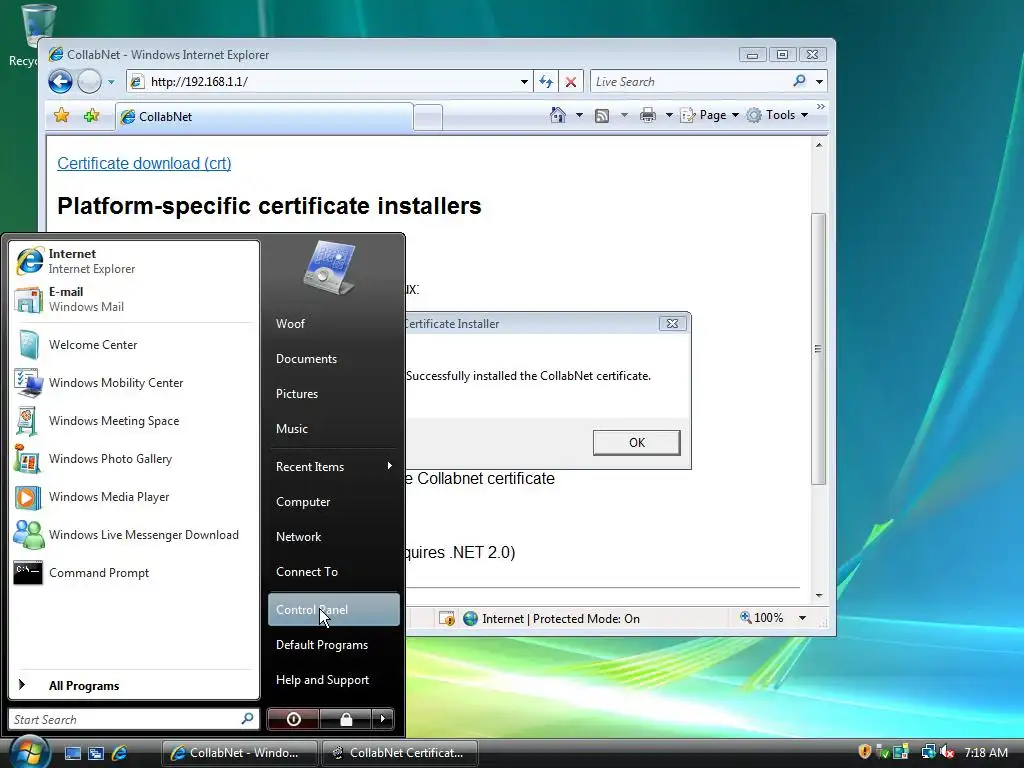Image resolution: width=1024 pixels, height=768 pixels.
Task: Click the RSS Feeds icon
Action: point(602,116)
